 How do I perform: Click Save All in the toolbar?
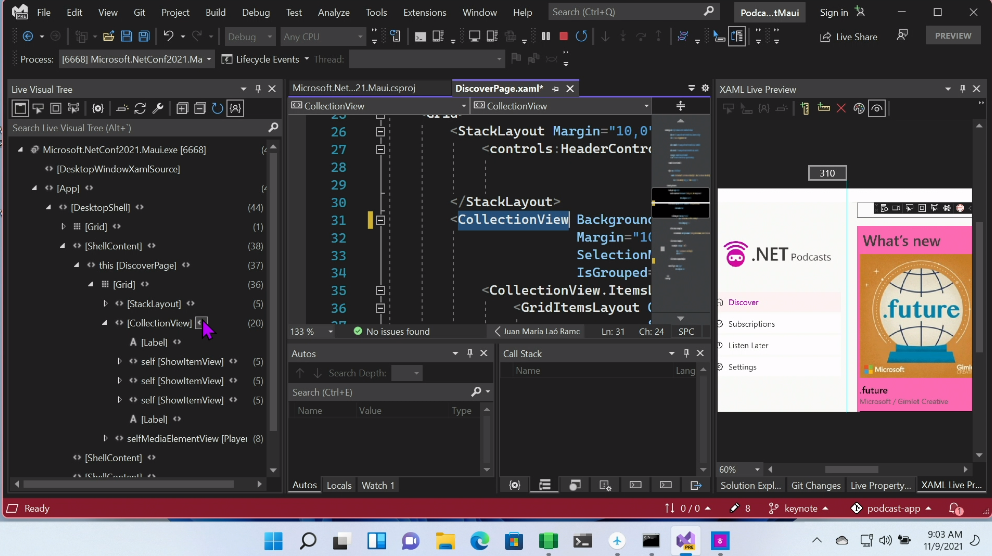tap(144, 37)
